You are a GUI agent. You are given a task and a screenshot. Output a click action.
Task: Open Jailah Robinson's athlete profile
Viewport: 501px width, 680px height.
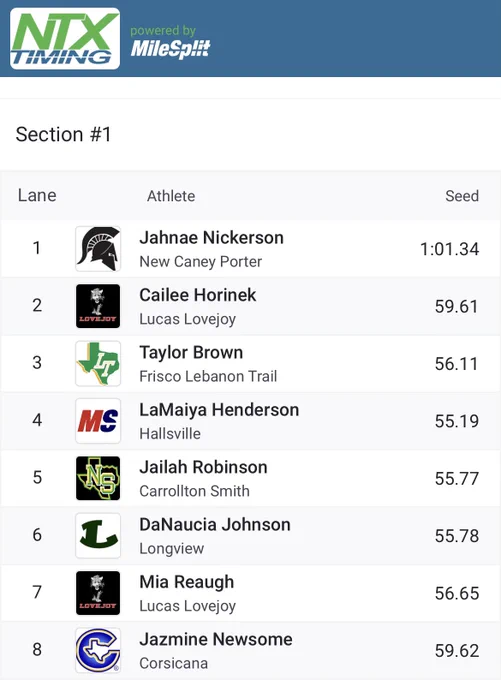203,467
